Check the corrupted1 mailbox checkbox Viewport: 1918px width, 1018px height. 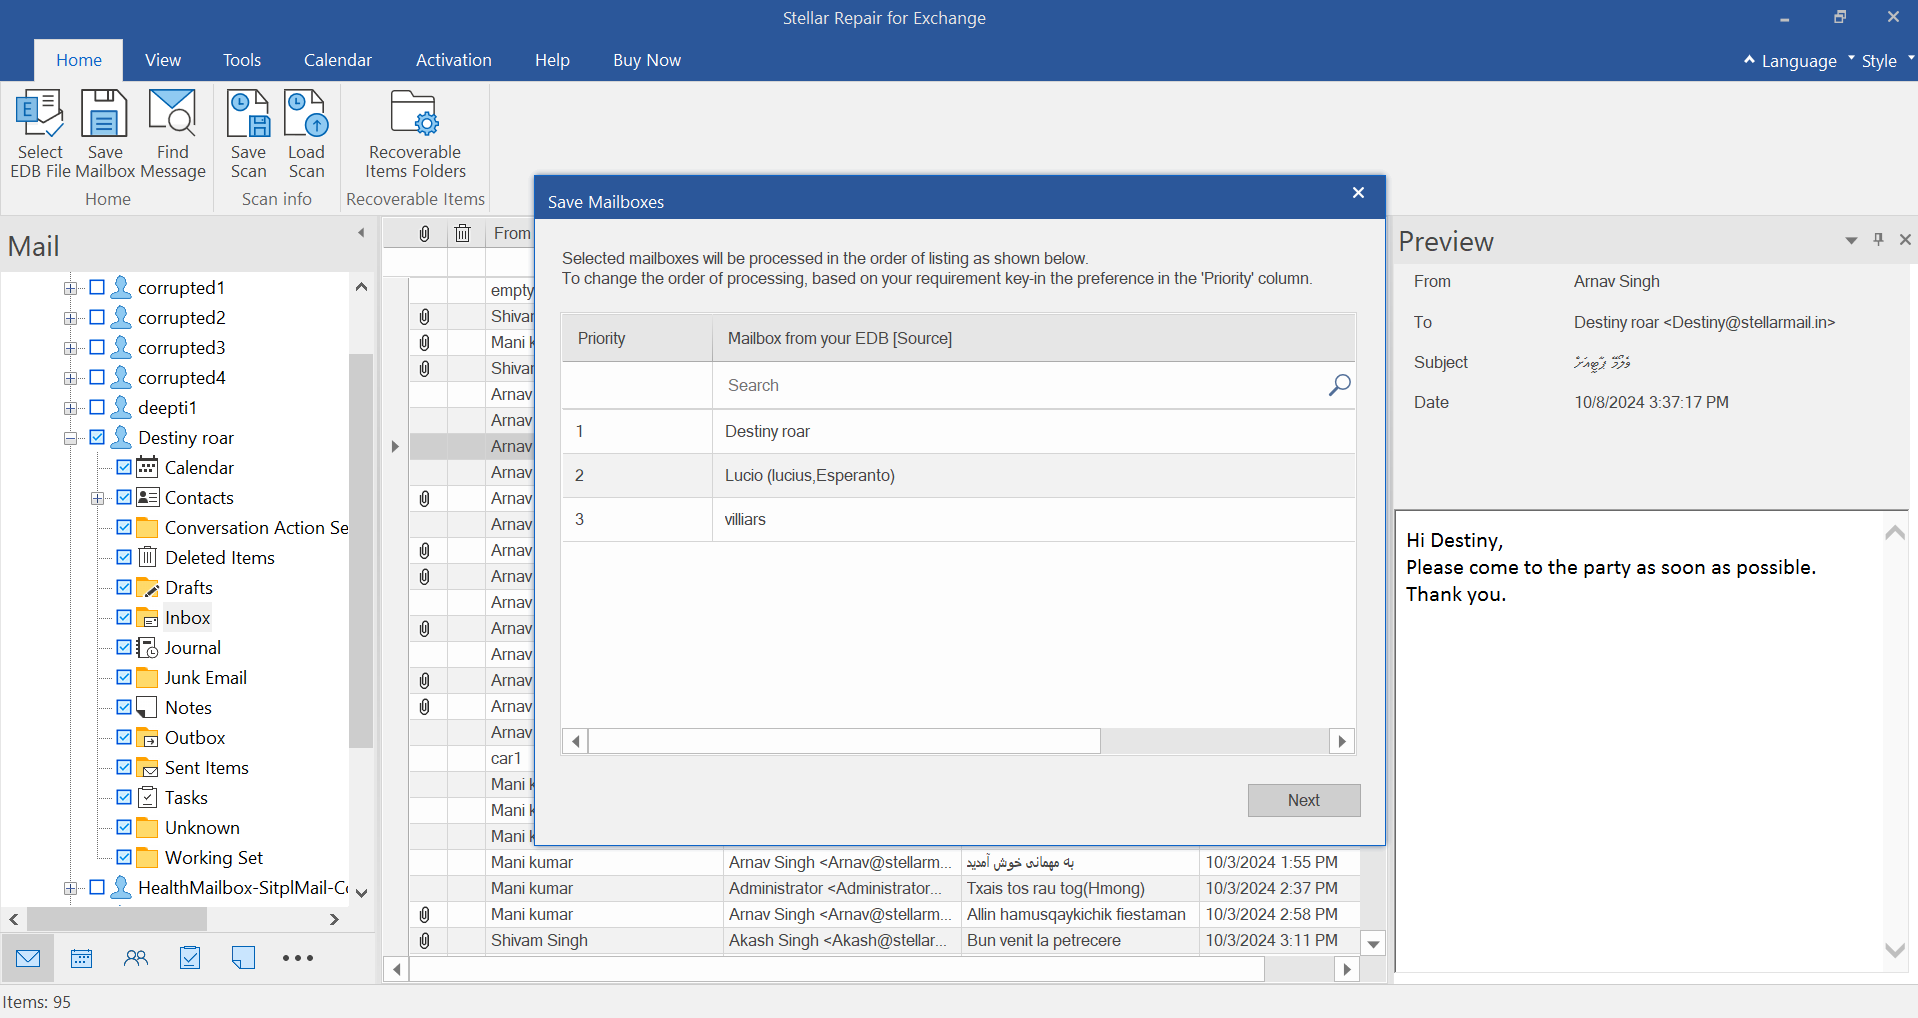click(97, 288)
